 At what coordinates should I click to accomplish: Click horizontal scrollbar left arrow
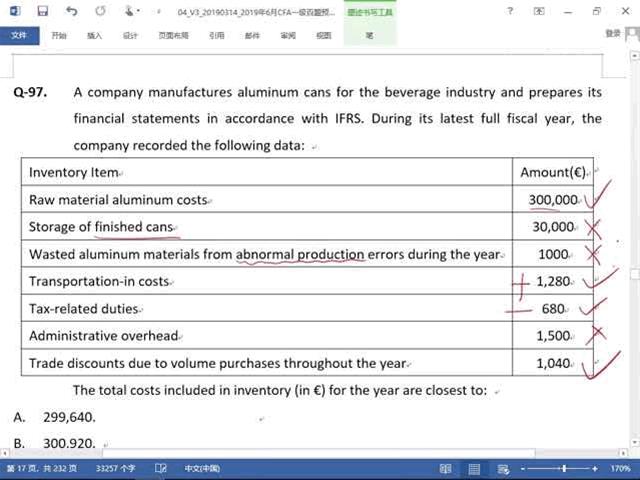point(4,453)
